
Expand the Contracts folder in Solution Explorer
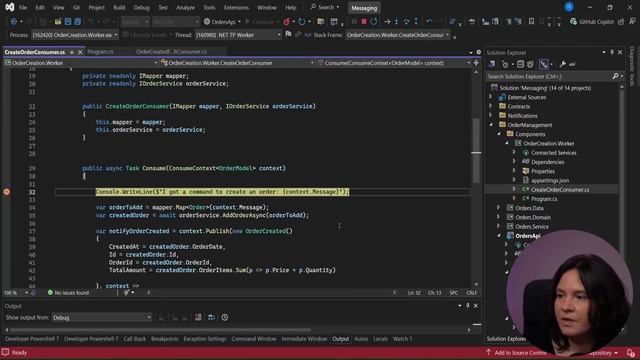[491, 106]
